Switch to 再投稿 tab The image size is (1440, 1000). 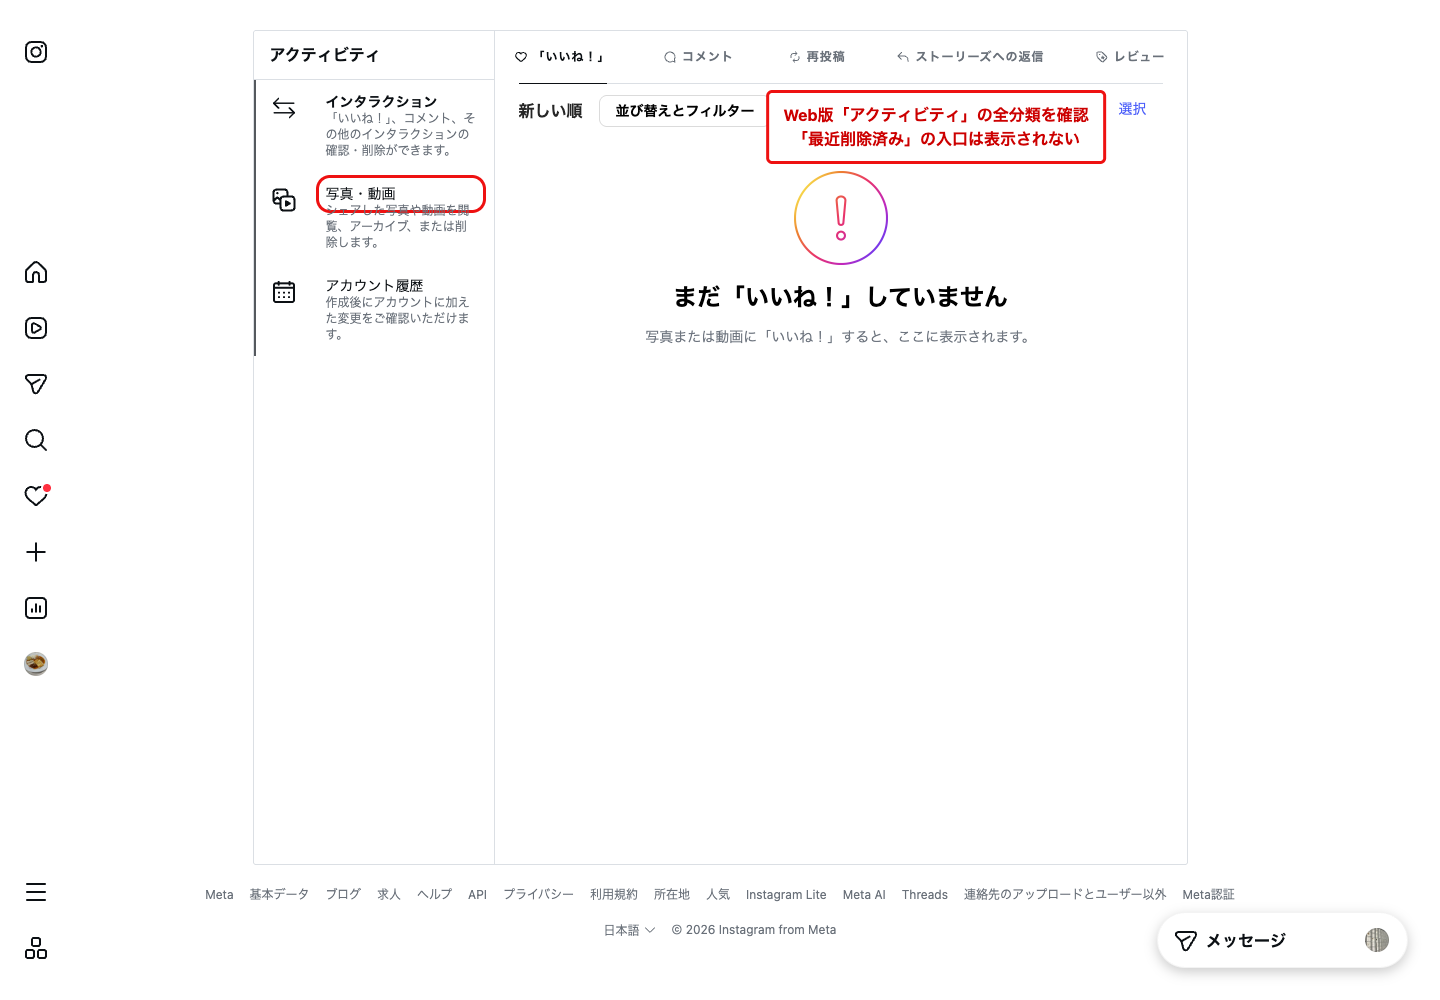817,57
